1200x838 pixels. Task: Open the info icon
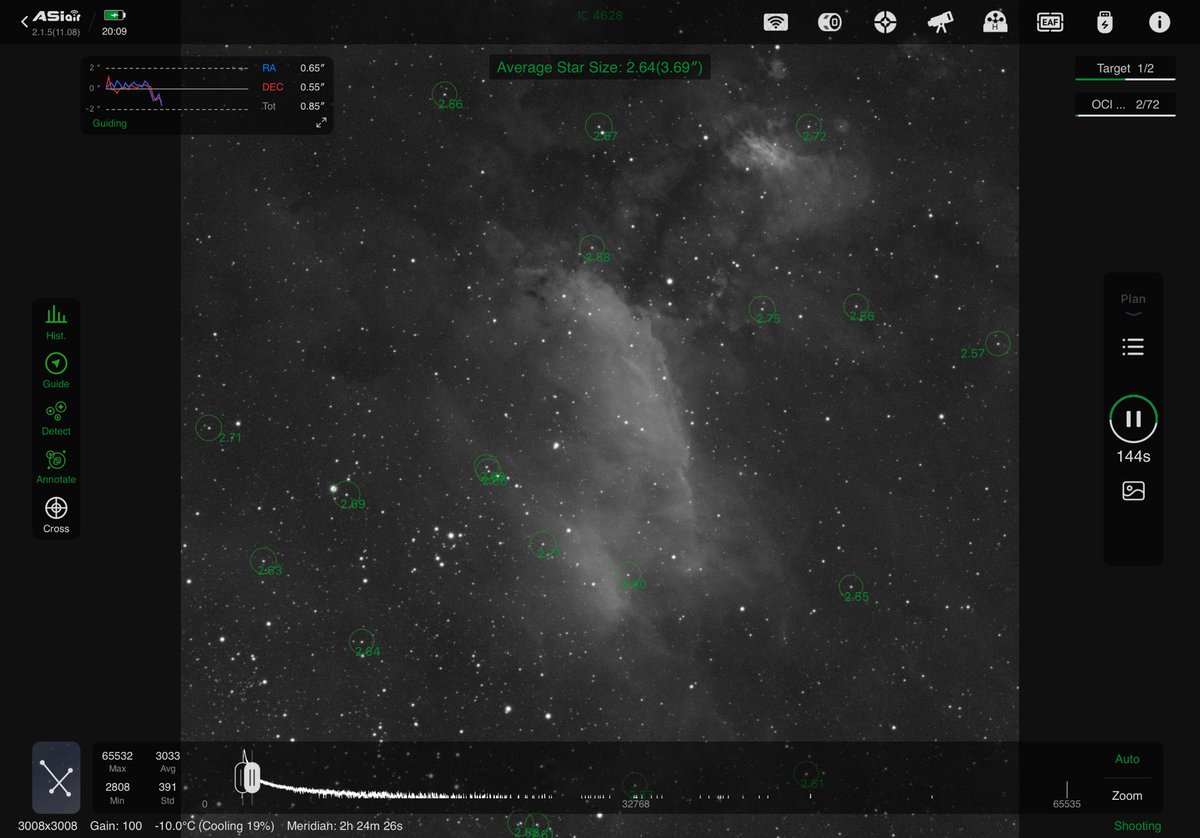[x=1159, y=22]
